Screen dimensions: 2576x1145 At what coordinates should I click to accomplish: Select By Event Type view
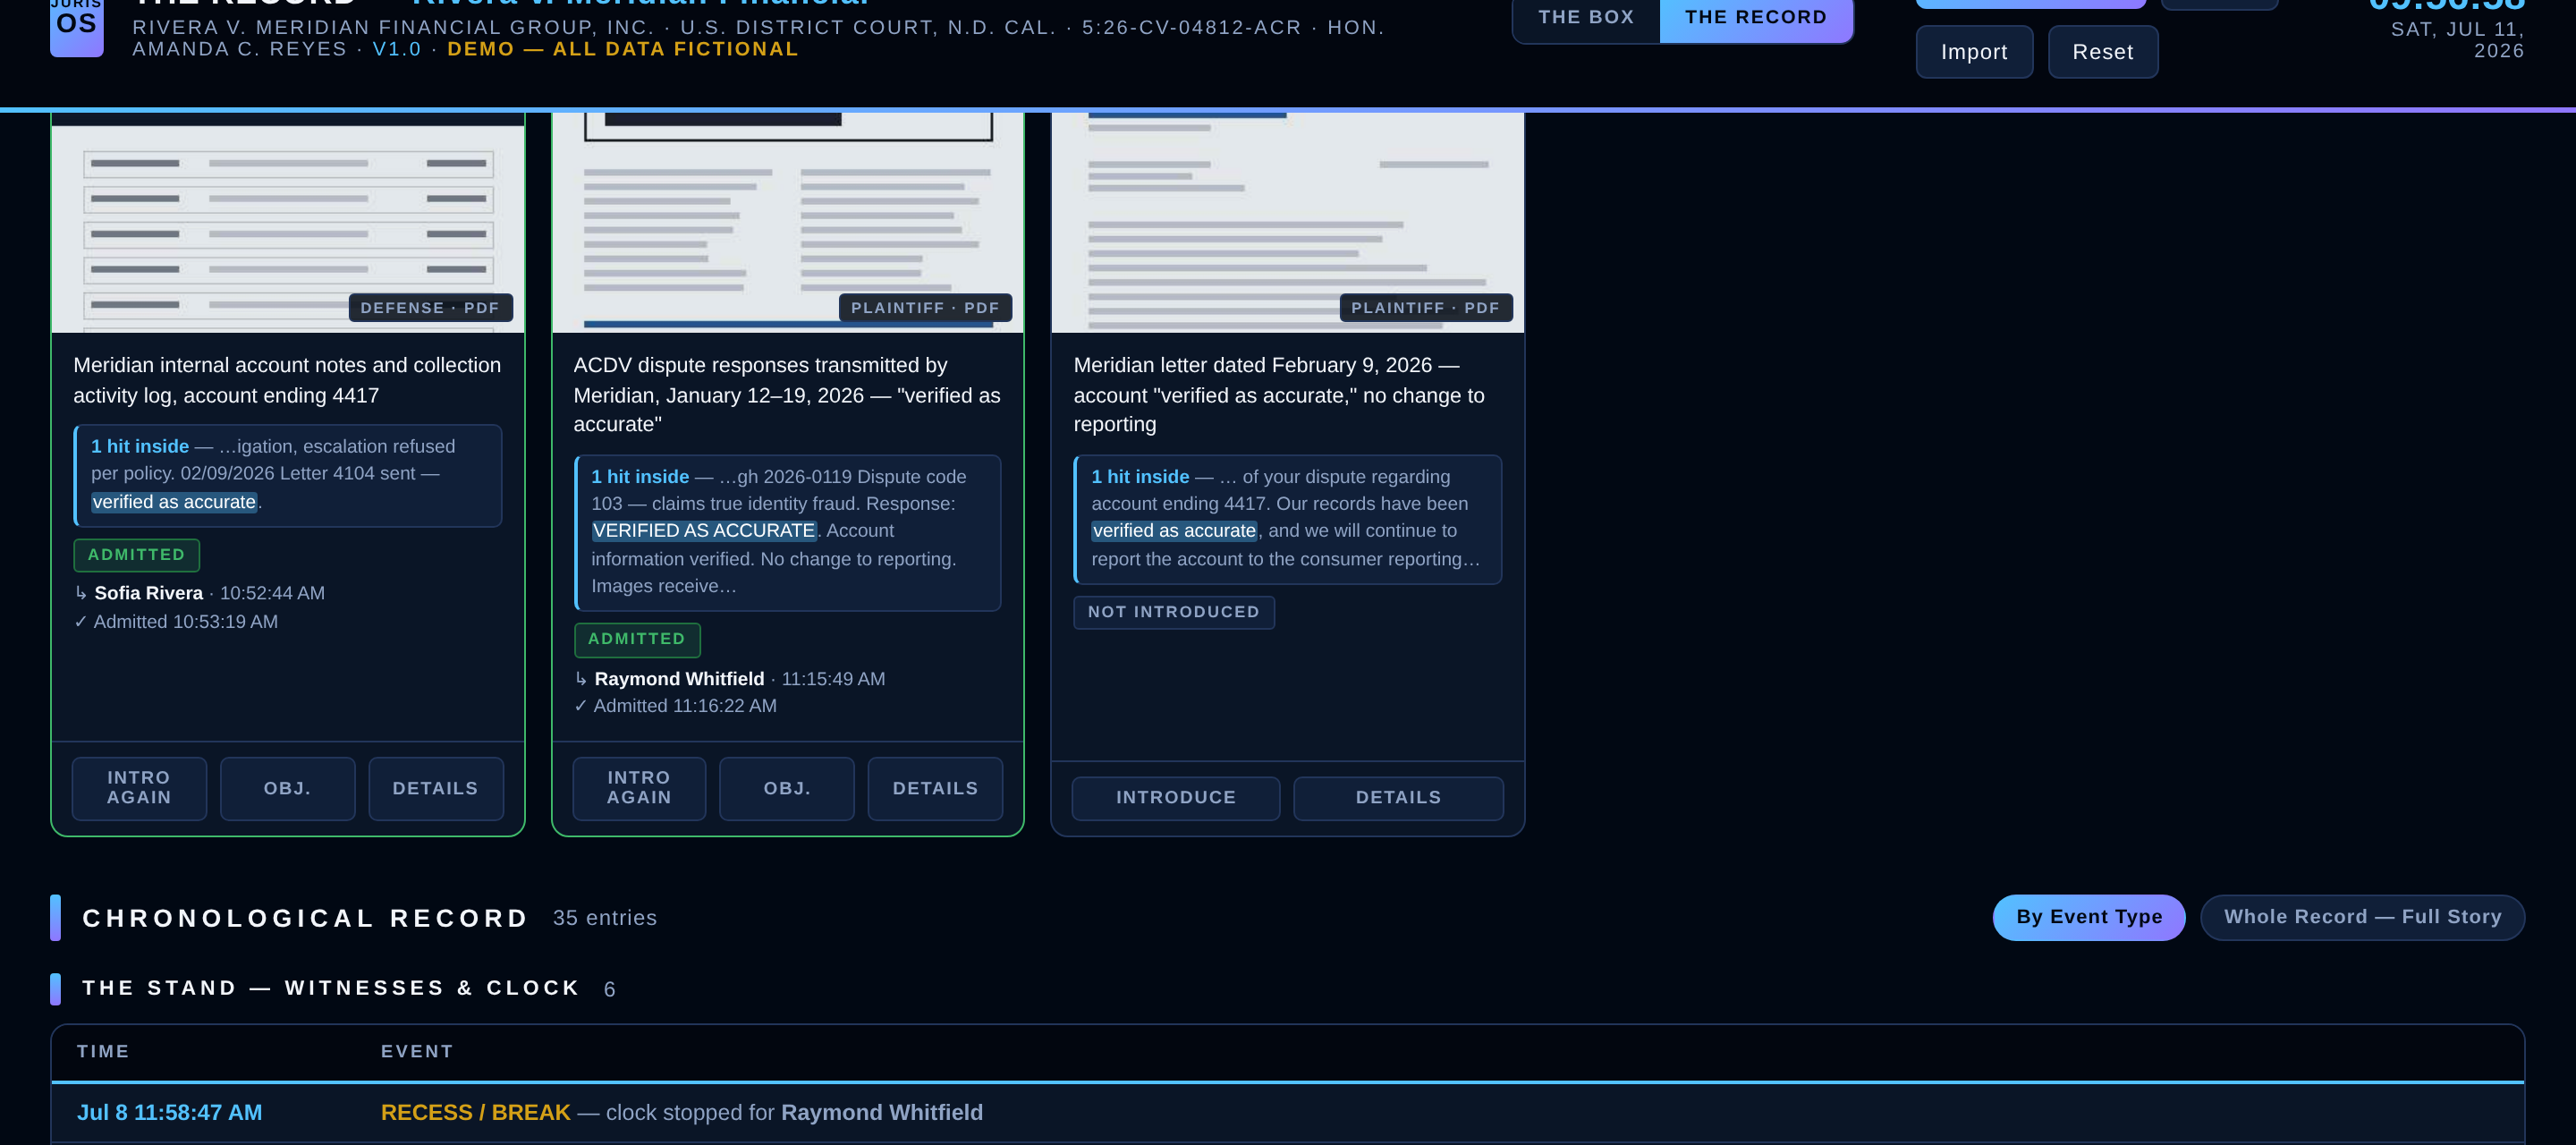(2089, 917)
